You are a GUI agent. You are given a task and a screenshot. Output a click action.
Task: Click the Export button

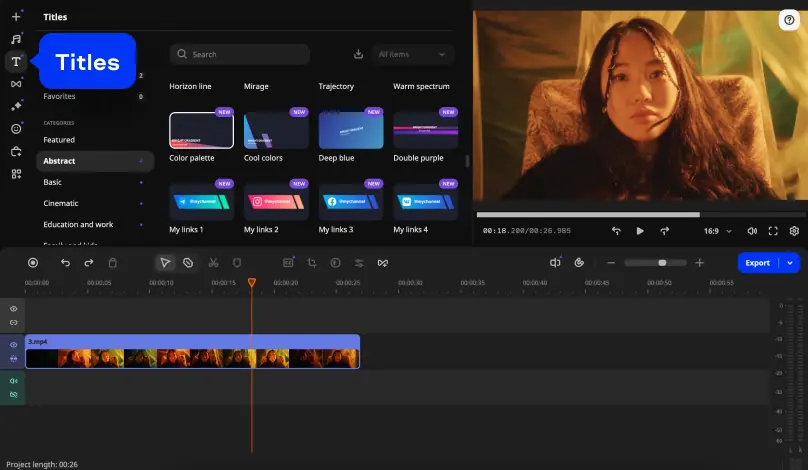(758, 263)
